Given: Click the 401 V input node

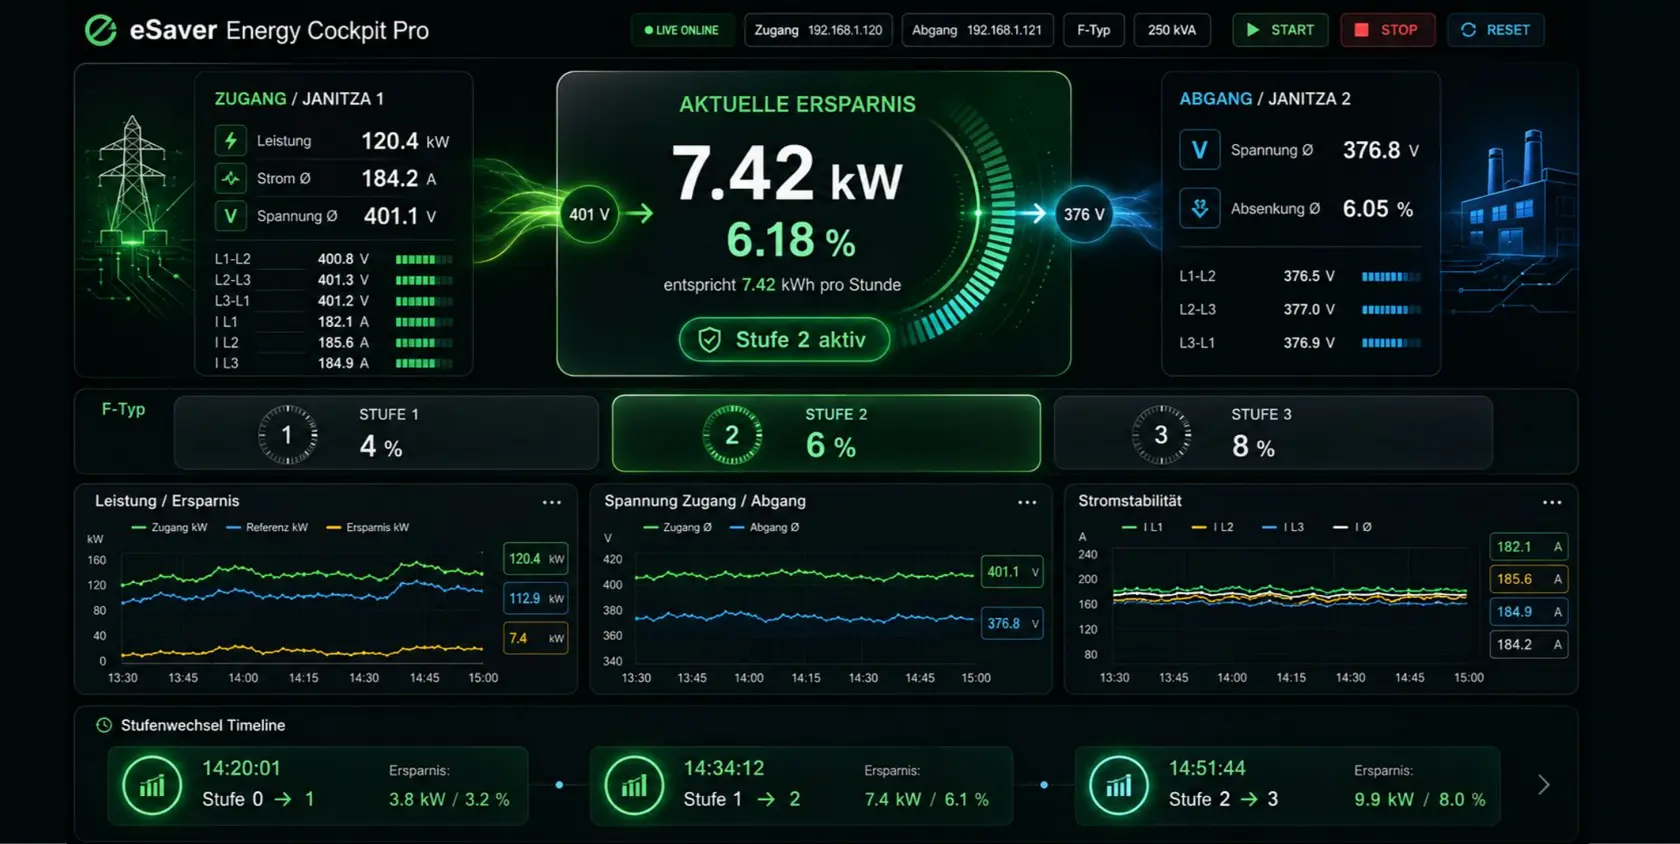Looking at the screenshot, I should [589, 214].
